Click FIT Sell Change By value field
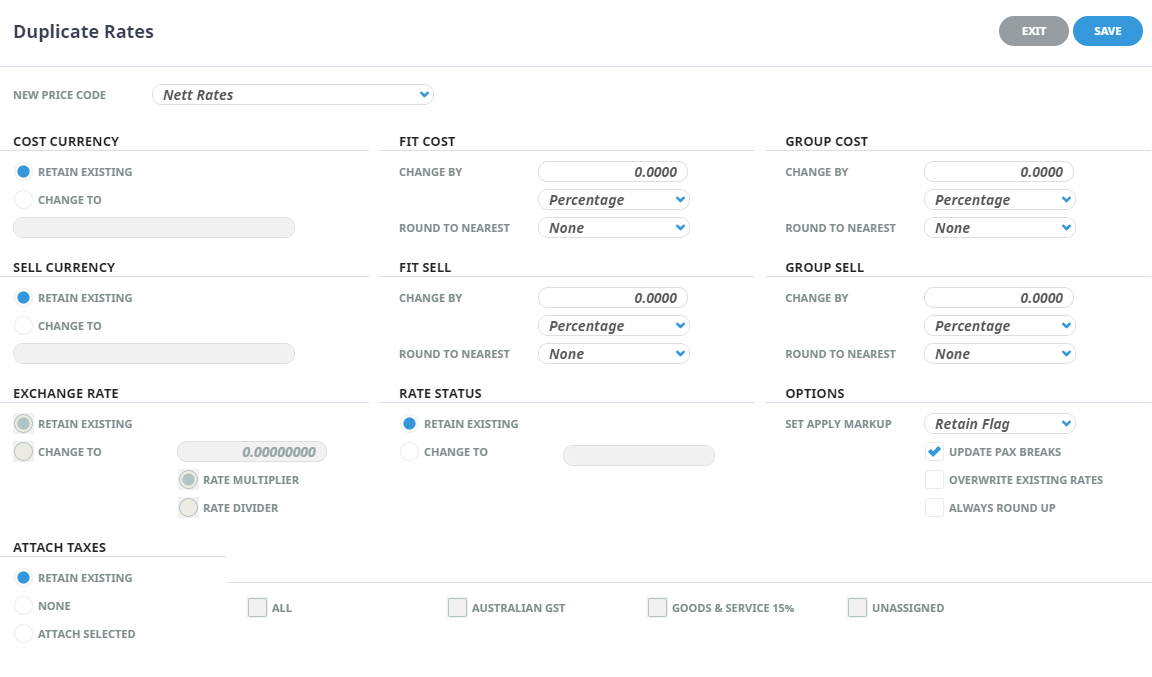Viewport: 1152px width, 677px height. [x=613, y=298]
